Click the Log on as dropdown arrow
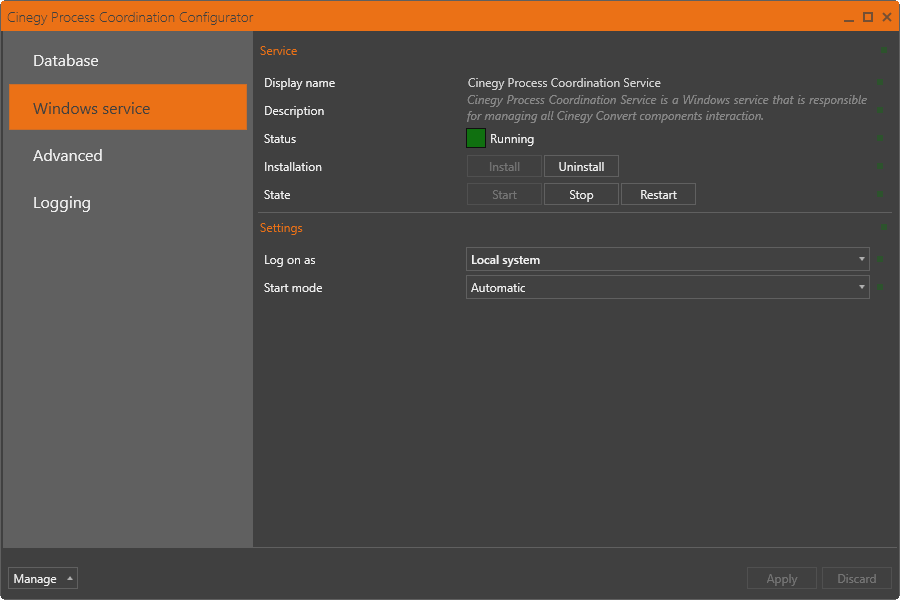 coord(862,260)
